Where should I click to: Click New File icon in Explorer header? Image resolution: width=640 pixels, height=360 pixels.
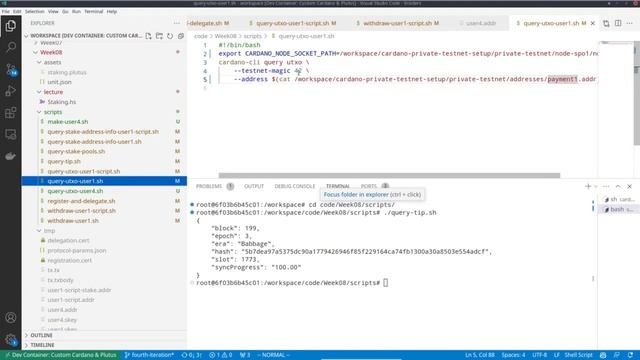click(149, 36)
